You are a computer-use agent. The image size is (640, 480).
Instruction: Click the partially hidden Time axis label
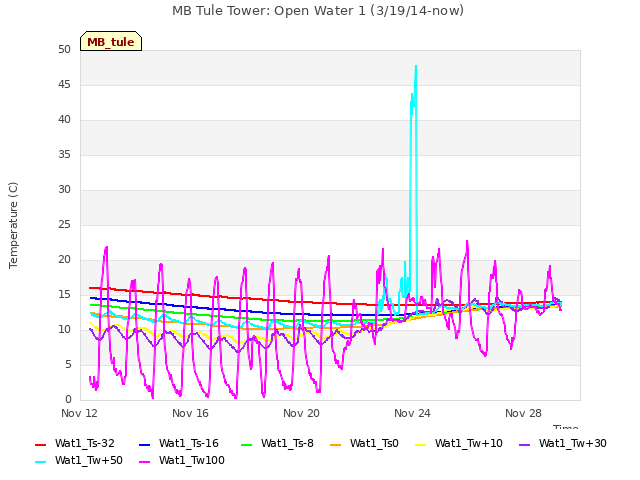click(566, 427)
